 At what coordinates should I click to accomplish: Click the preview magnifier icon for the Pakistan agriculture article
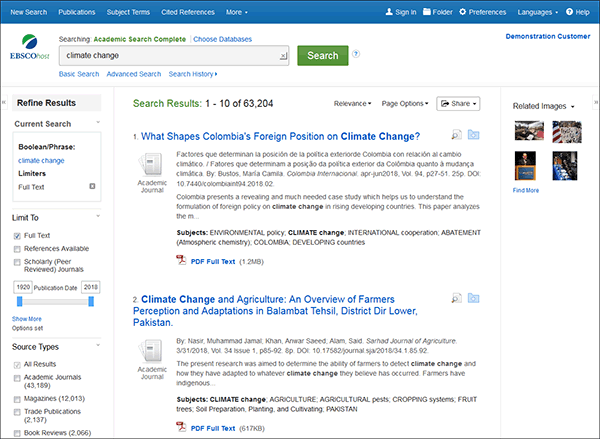pos(456,298)
